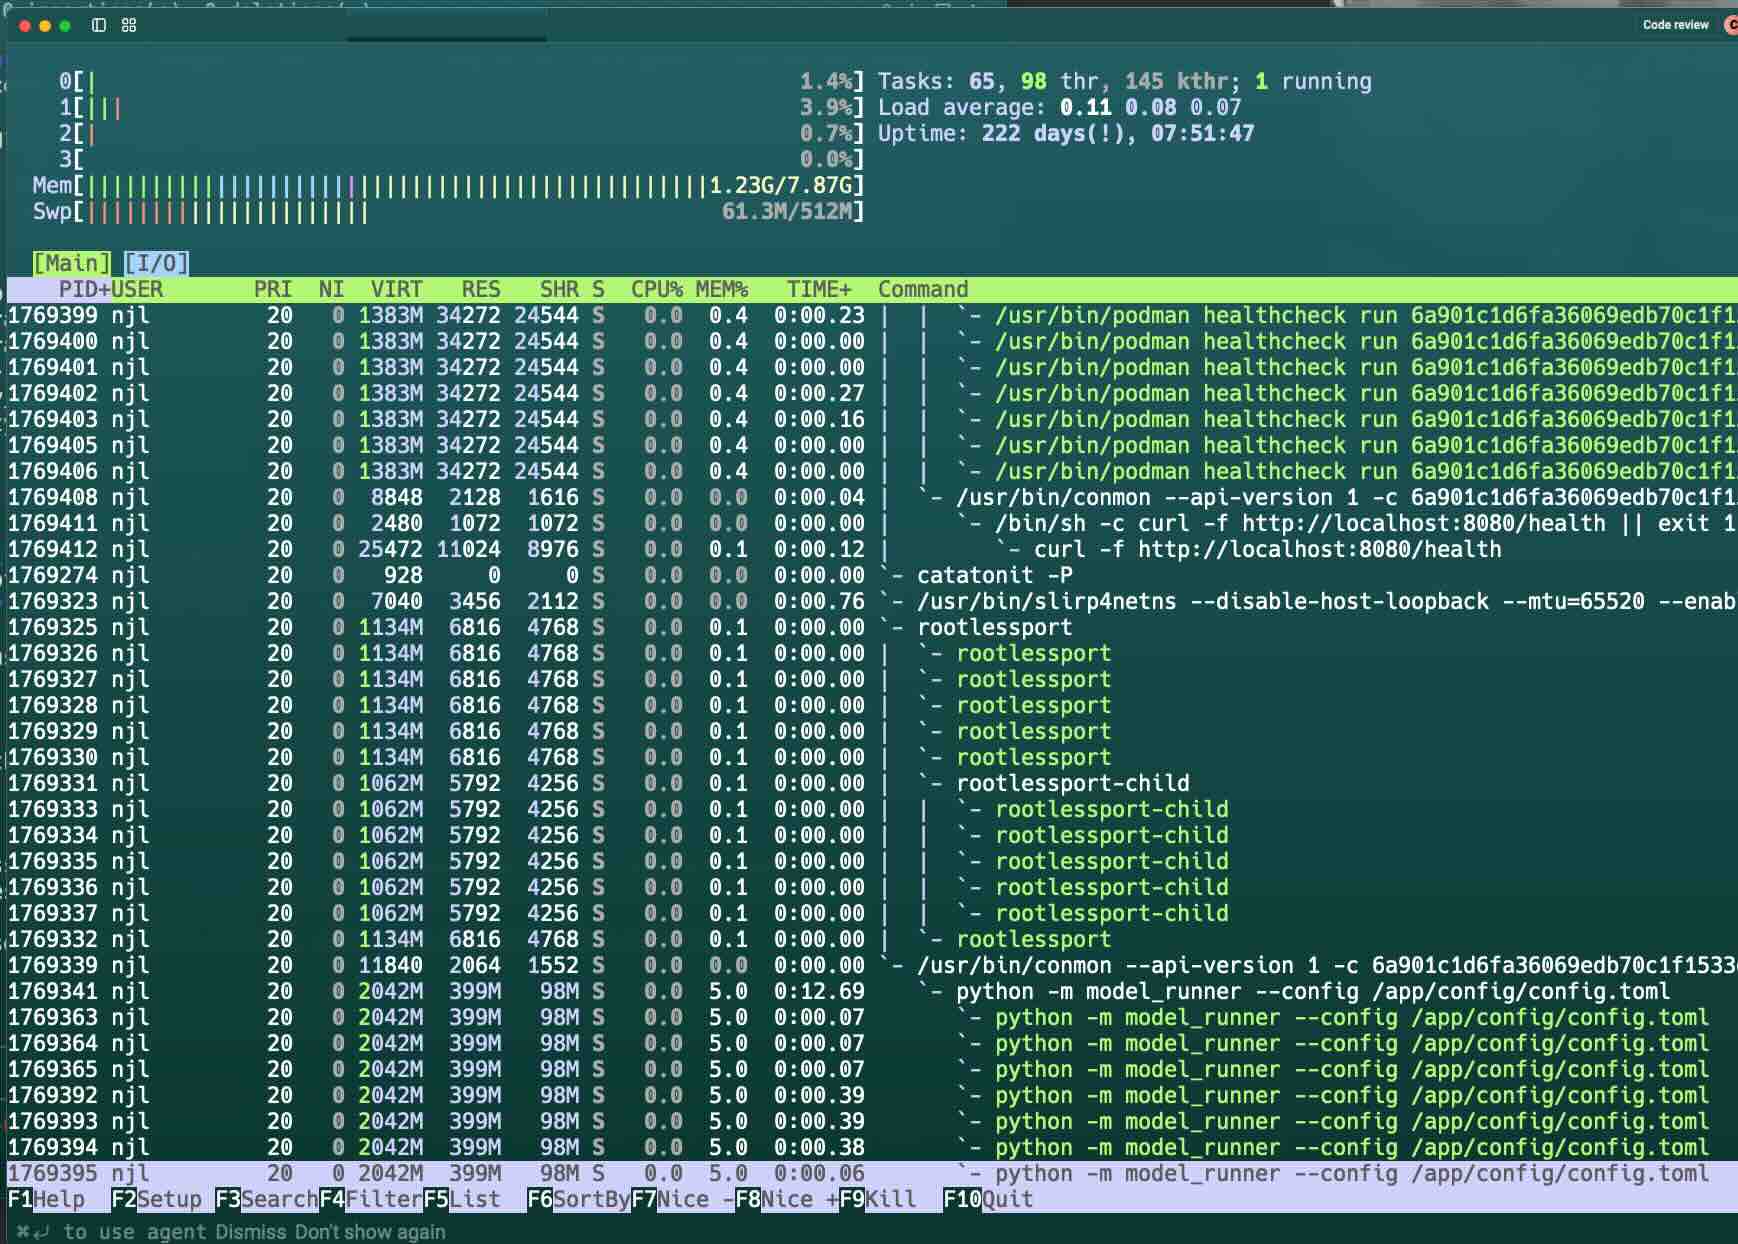Viewport: 1738px width, 1244px height.
Task: Open the F6 SortBy menu
Action: tap(578, 1199)
